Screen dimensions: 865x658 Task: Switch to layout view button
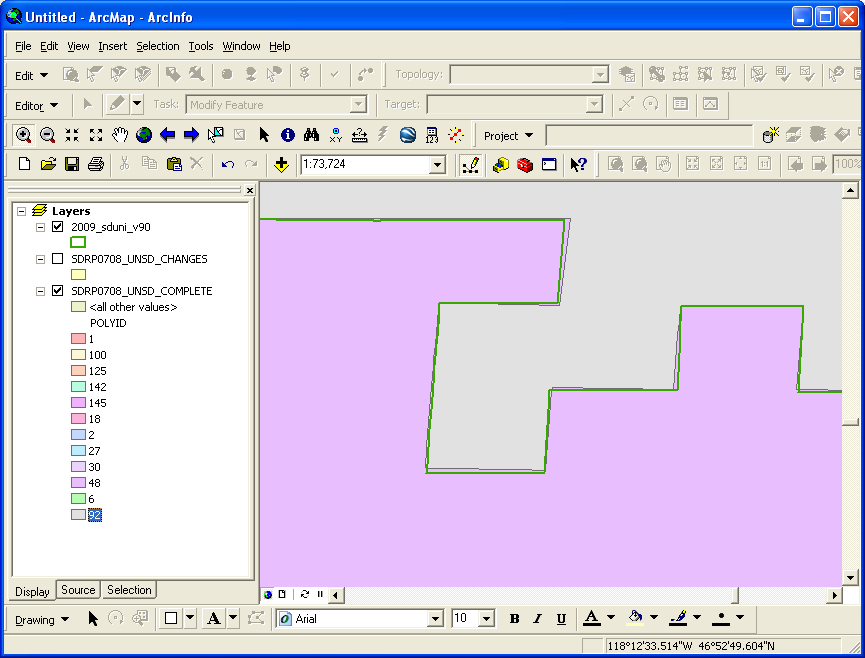point(282,595)
